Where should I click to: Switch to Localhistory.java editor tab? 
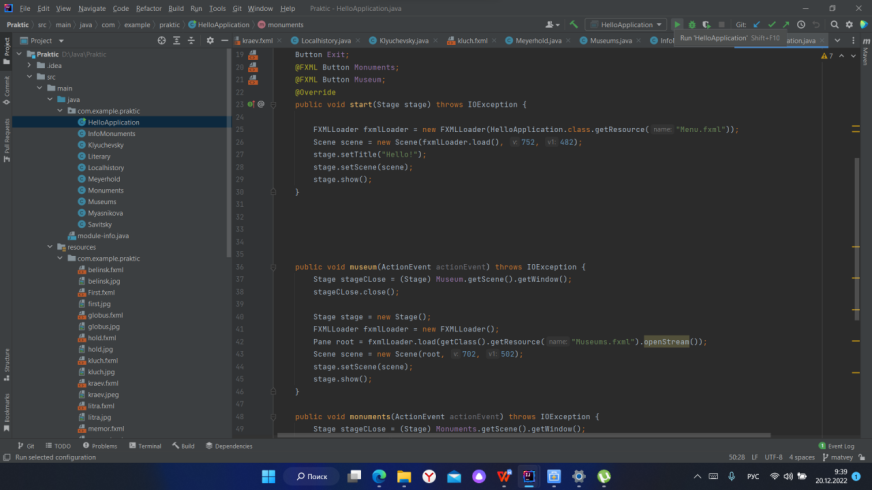coord(325,41)
